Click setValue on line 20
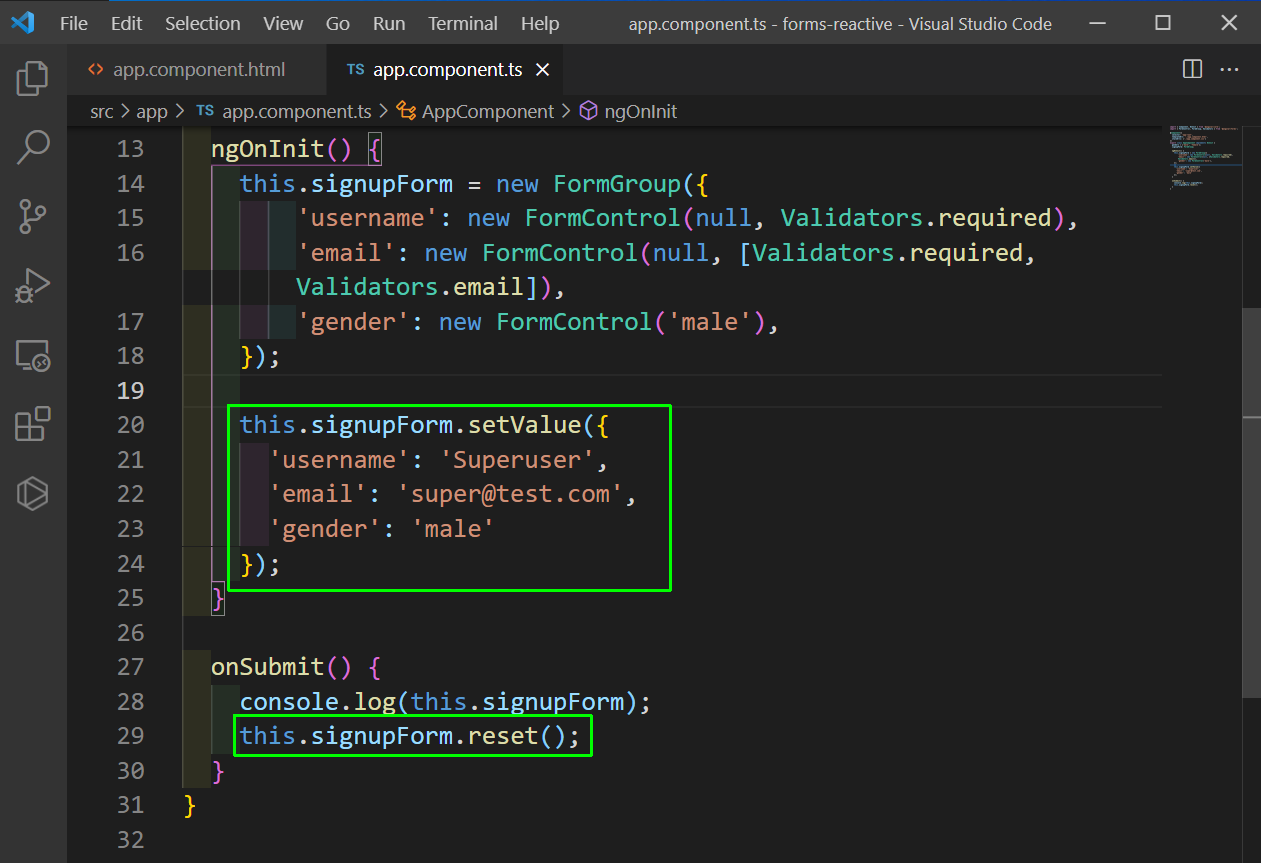The image size is (1261, 863). [525, 425]
